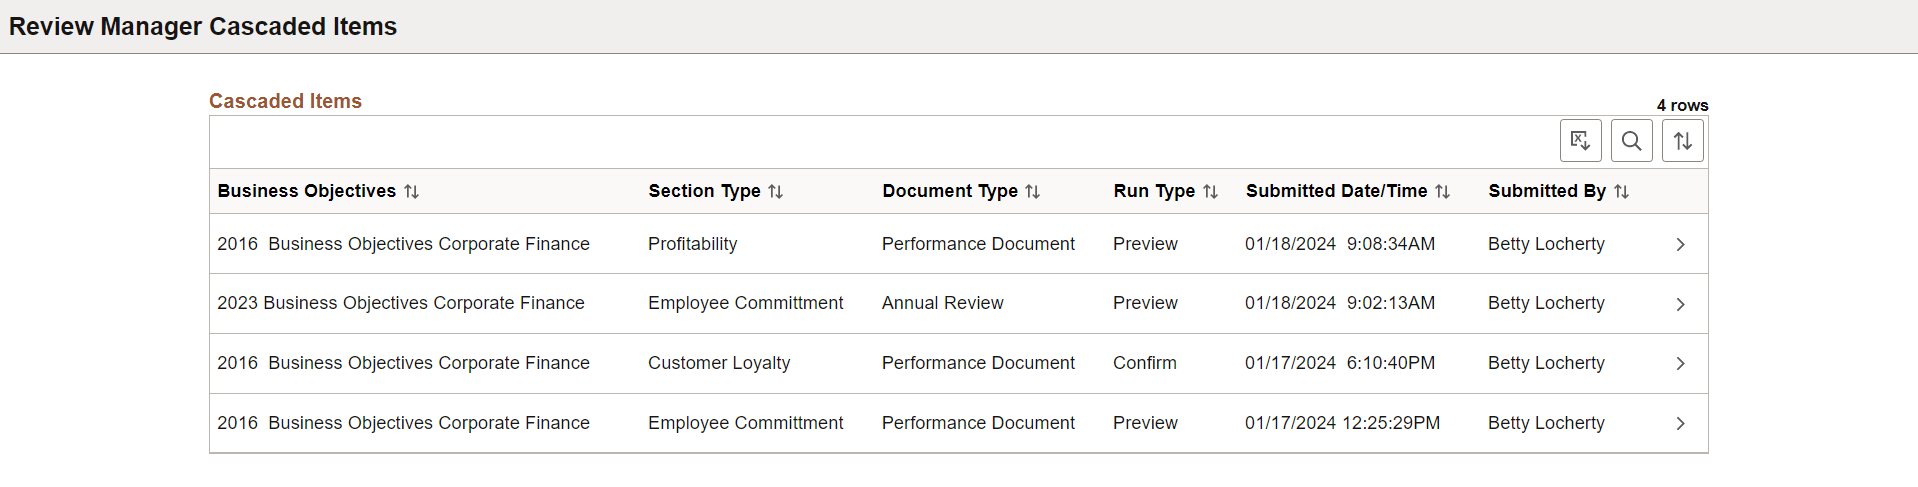Select the 01/18/2024 9:08:34AM date cell
The width and height of the screenshot is (1918, 487).
click(x=1339, y=244)
